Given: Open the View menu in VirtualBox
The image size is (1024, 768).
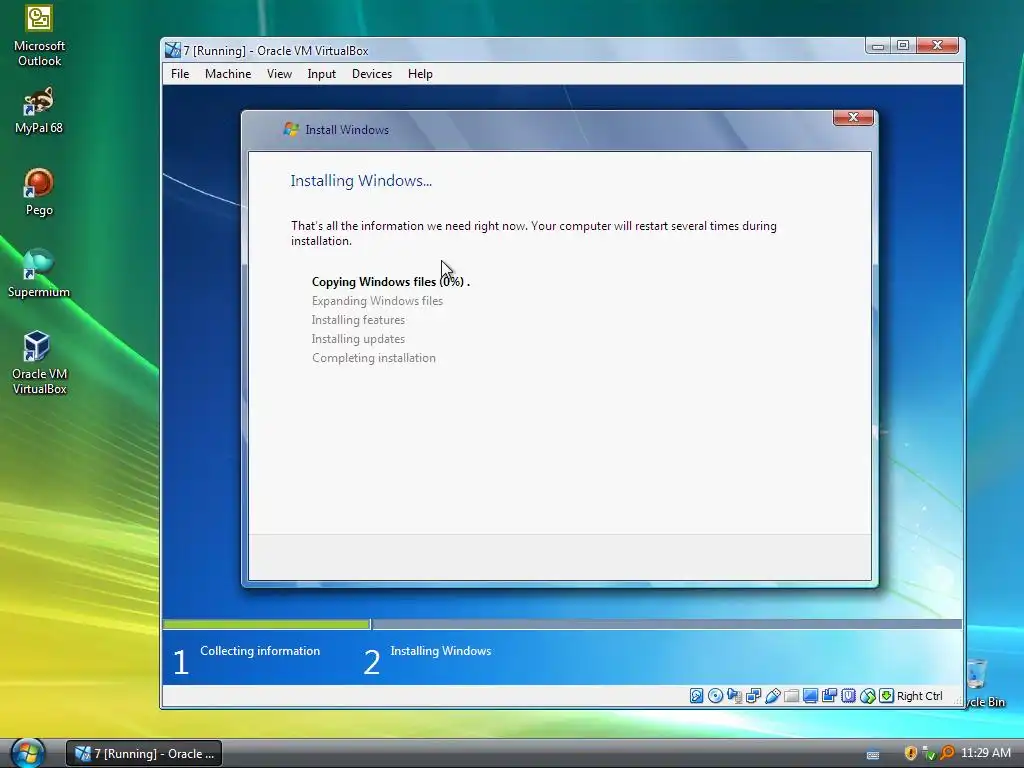Looking at the screenshot, I should [x=280, y=74].
